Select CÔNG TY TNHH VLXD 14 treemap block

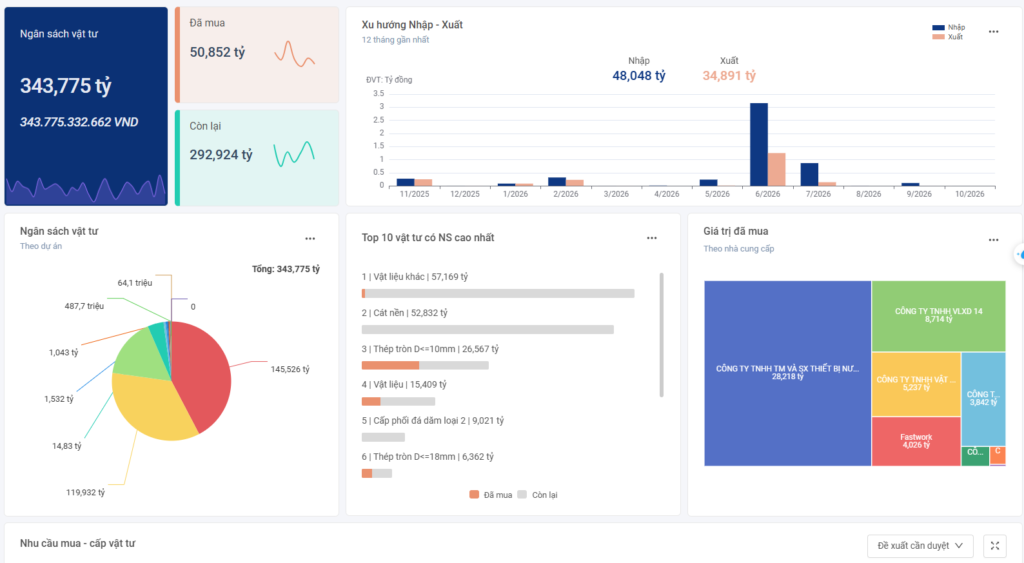(x=938, y=316)
